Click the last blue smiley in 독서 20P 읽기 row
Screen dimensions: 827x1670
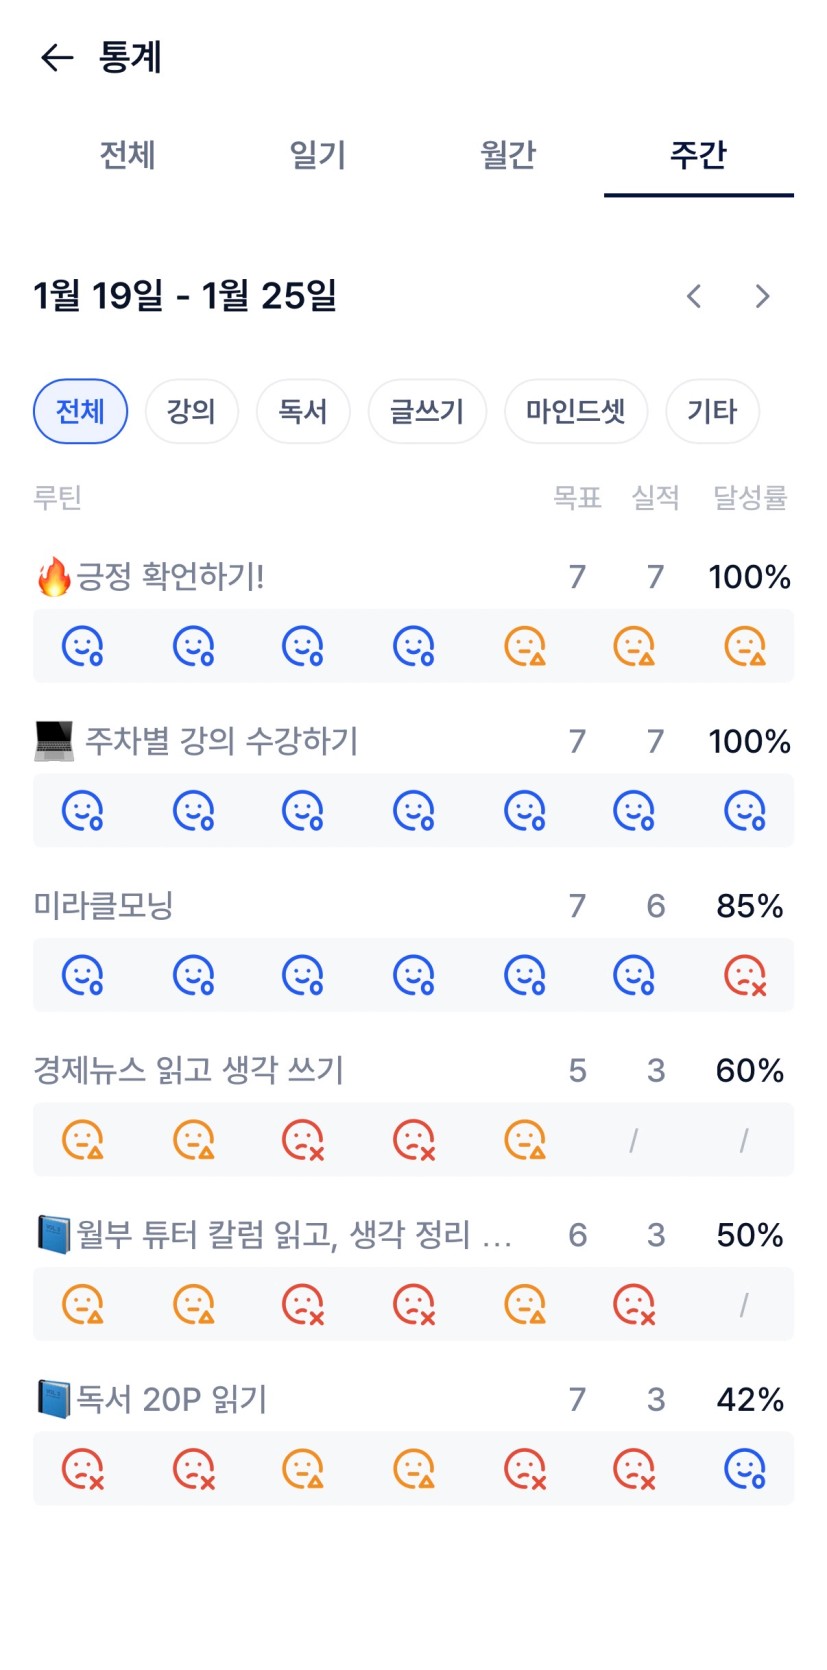(745, 1469)
